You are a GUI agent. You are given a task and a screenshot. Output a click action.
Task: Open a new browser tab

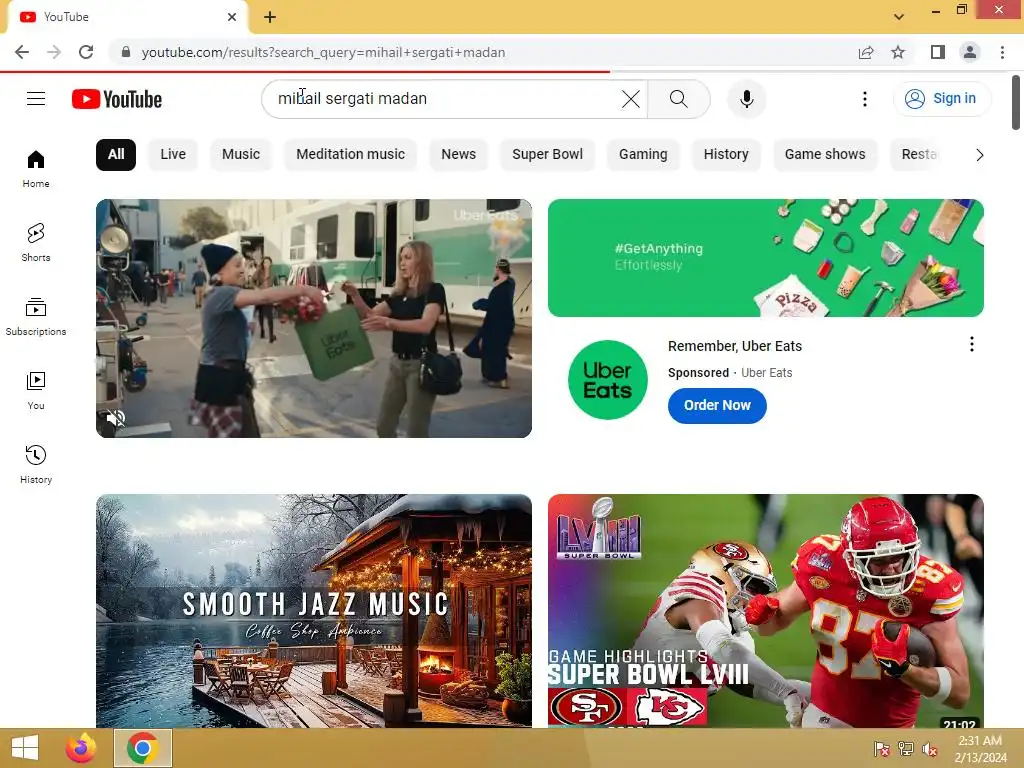270,18
